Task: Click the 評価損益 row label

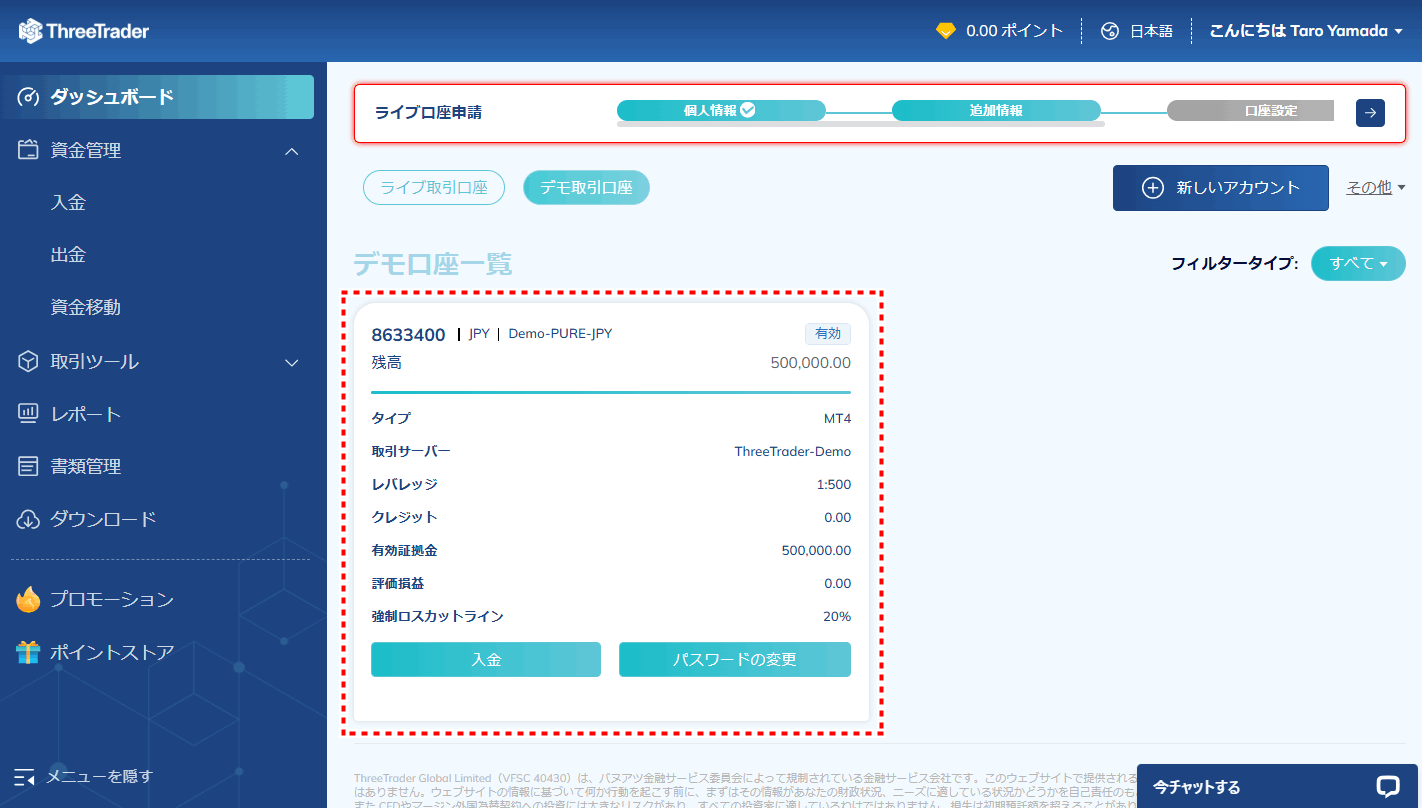Action: tap(398, 583)
